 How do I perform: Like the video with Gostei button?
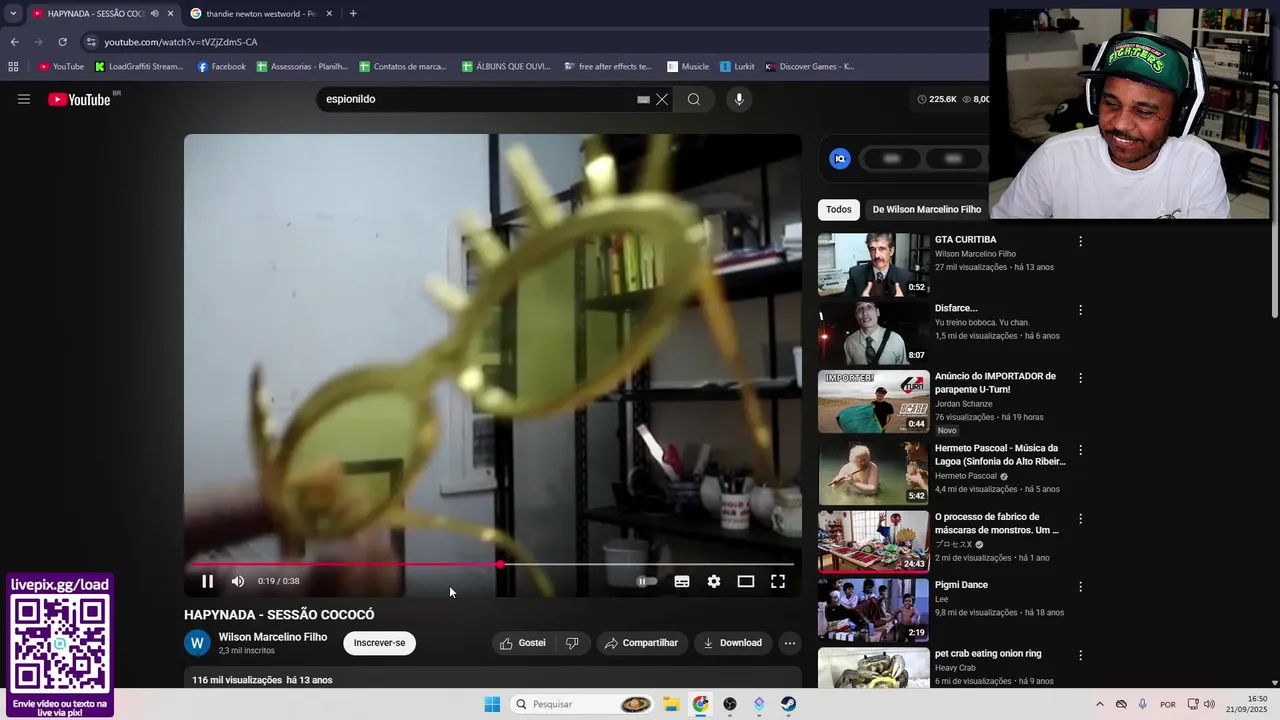pos(523,643)
